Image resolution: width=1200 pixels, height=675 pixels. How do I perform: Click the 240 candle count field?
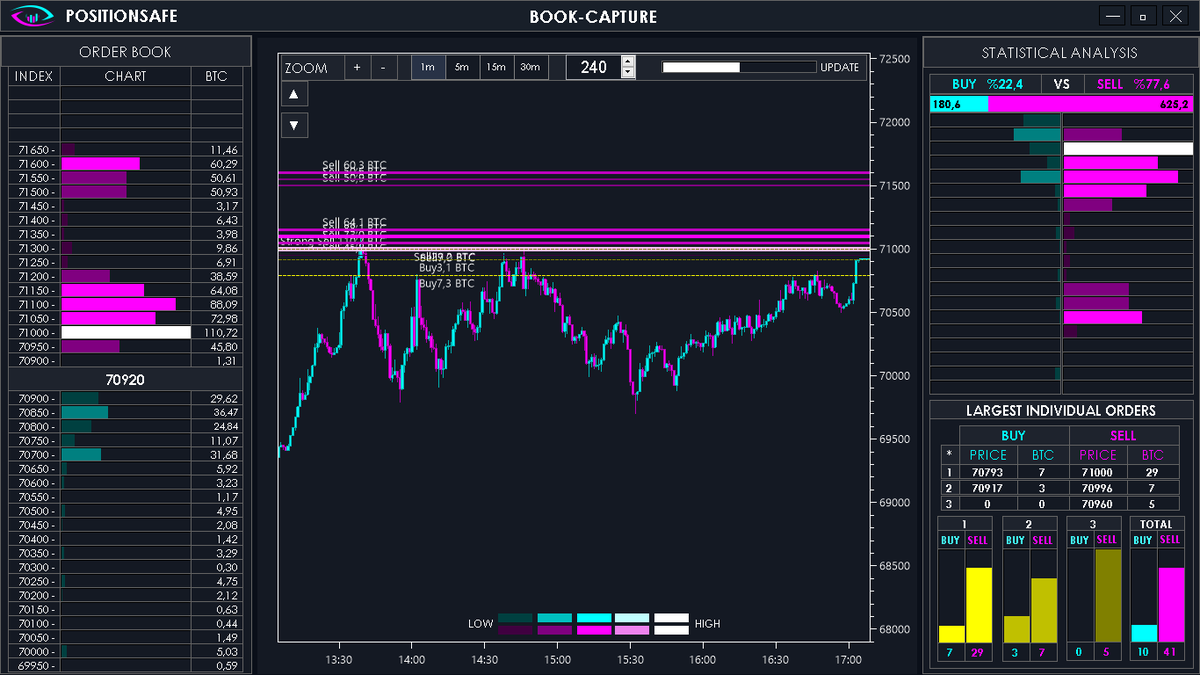[594, 67]
